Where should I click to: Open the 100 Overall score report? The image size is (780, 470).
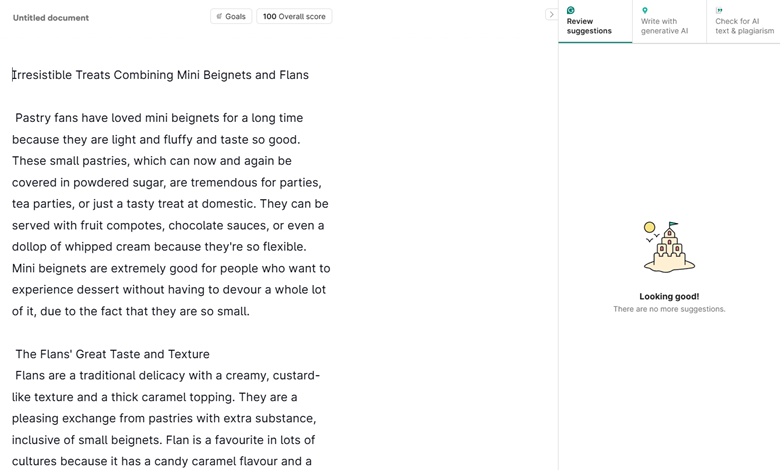point(294,16)
